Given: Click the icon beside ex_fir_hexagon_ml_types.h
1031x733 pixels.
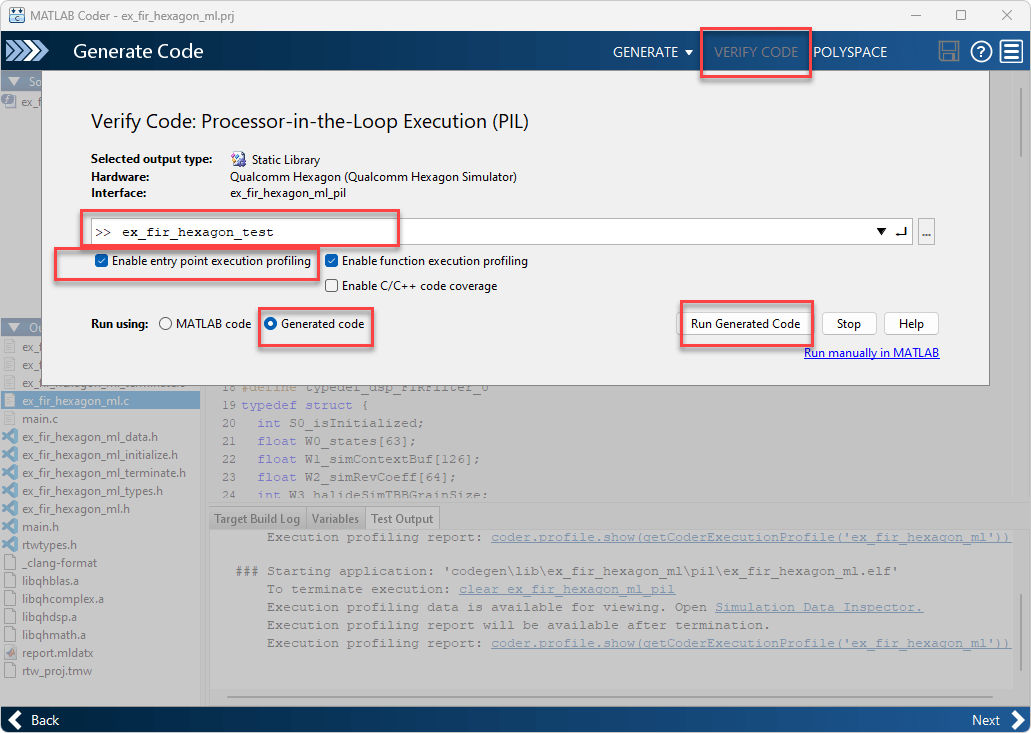Looking at the screenshot, I should (x=10, y=490).
